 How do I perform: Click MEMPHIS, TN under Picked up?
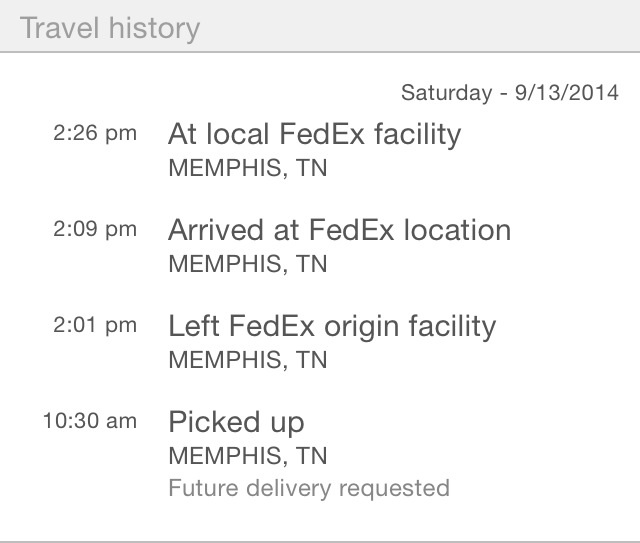coord(248,456)
